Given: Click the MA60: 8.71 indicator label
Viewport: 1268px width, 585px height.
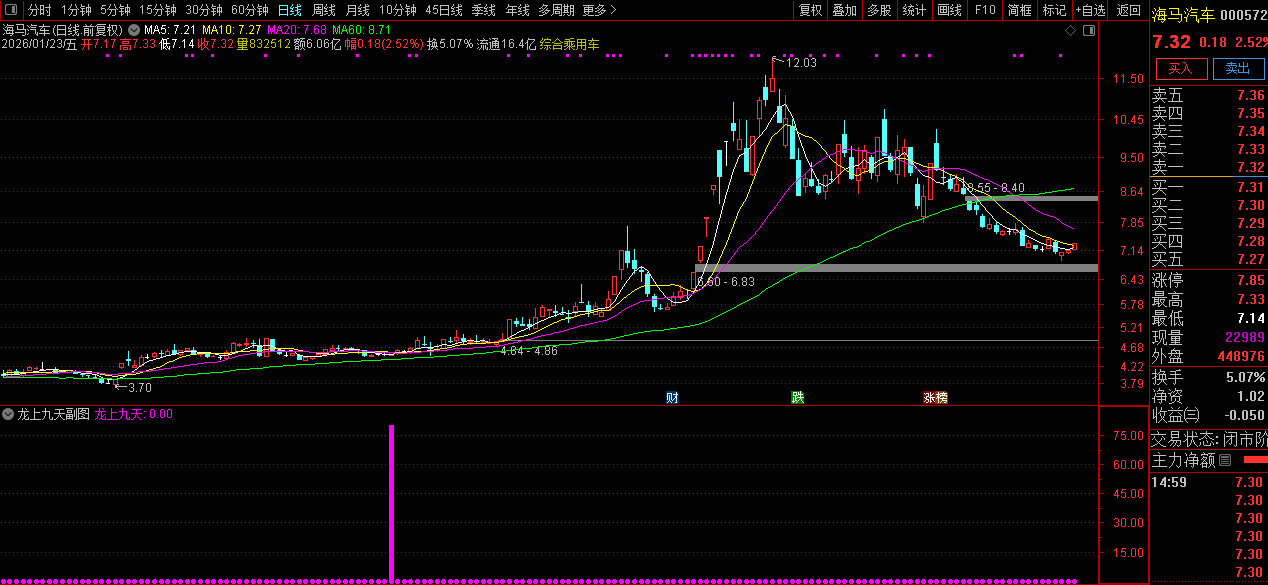Looking at the screenshot, I should (x=361, y=30).
